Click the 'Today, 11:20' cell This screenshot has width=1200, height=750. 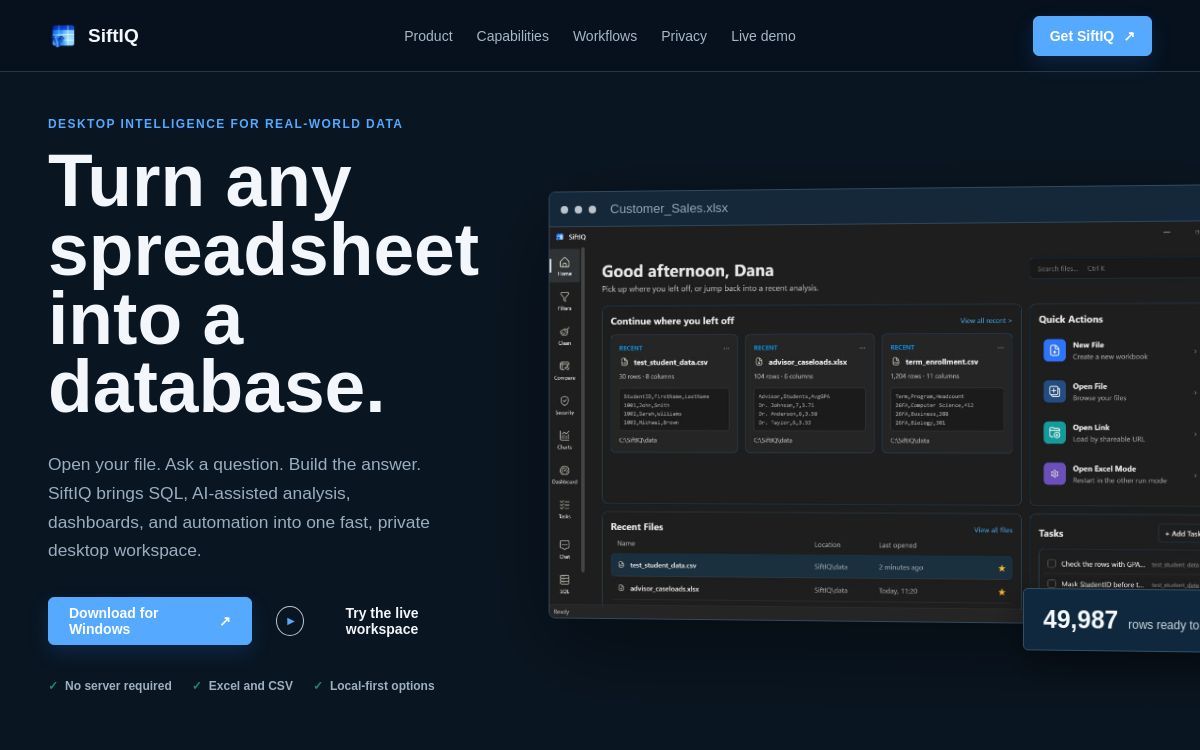click(898, 591)
